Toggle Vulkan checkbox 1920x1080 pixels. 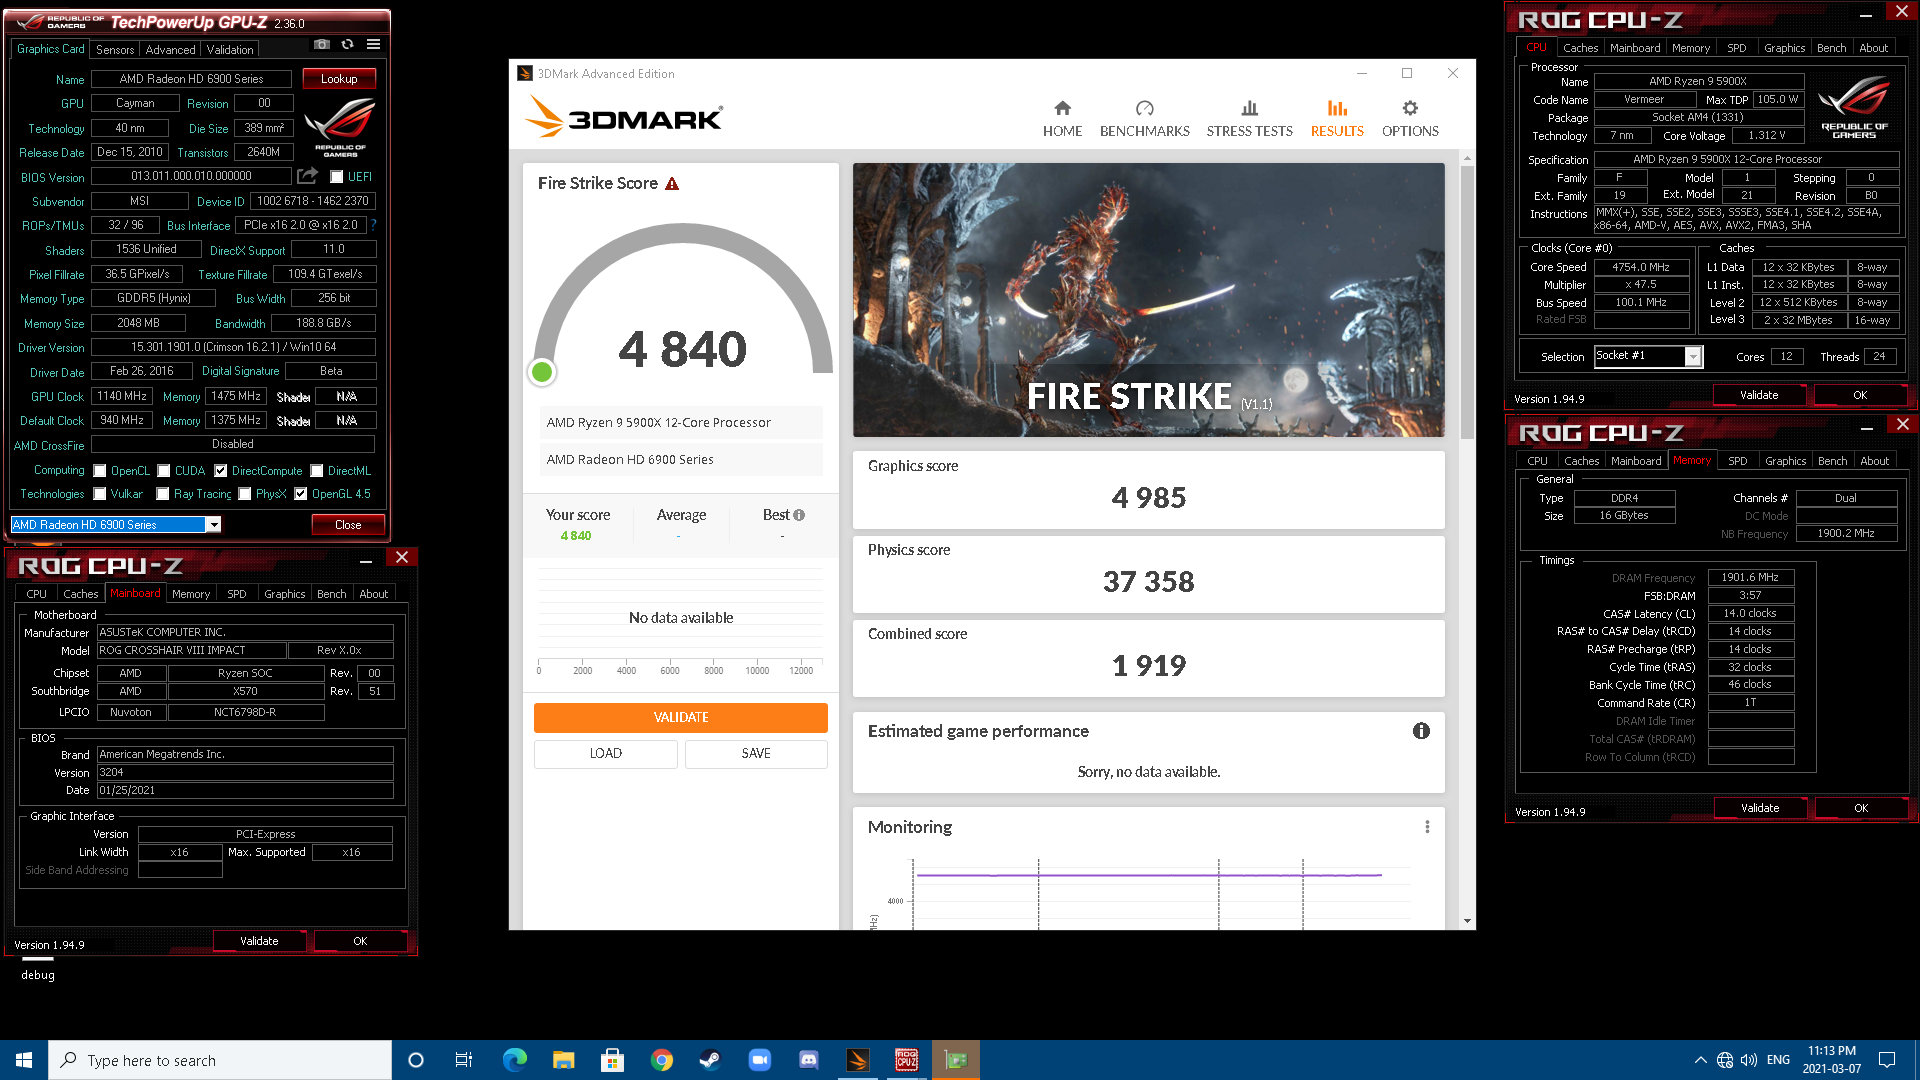pos(99,494)
